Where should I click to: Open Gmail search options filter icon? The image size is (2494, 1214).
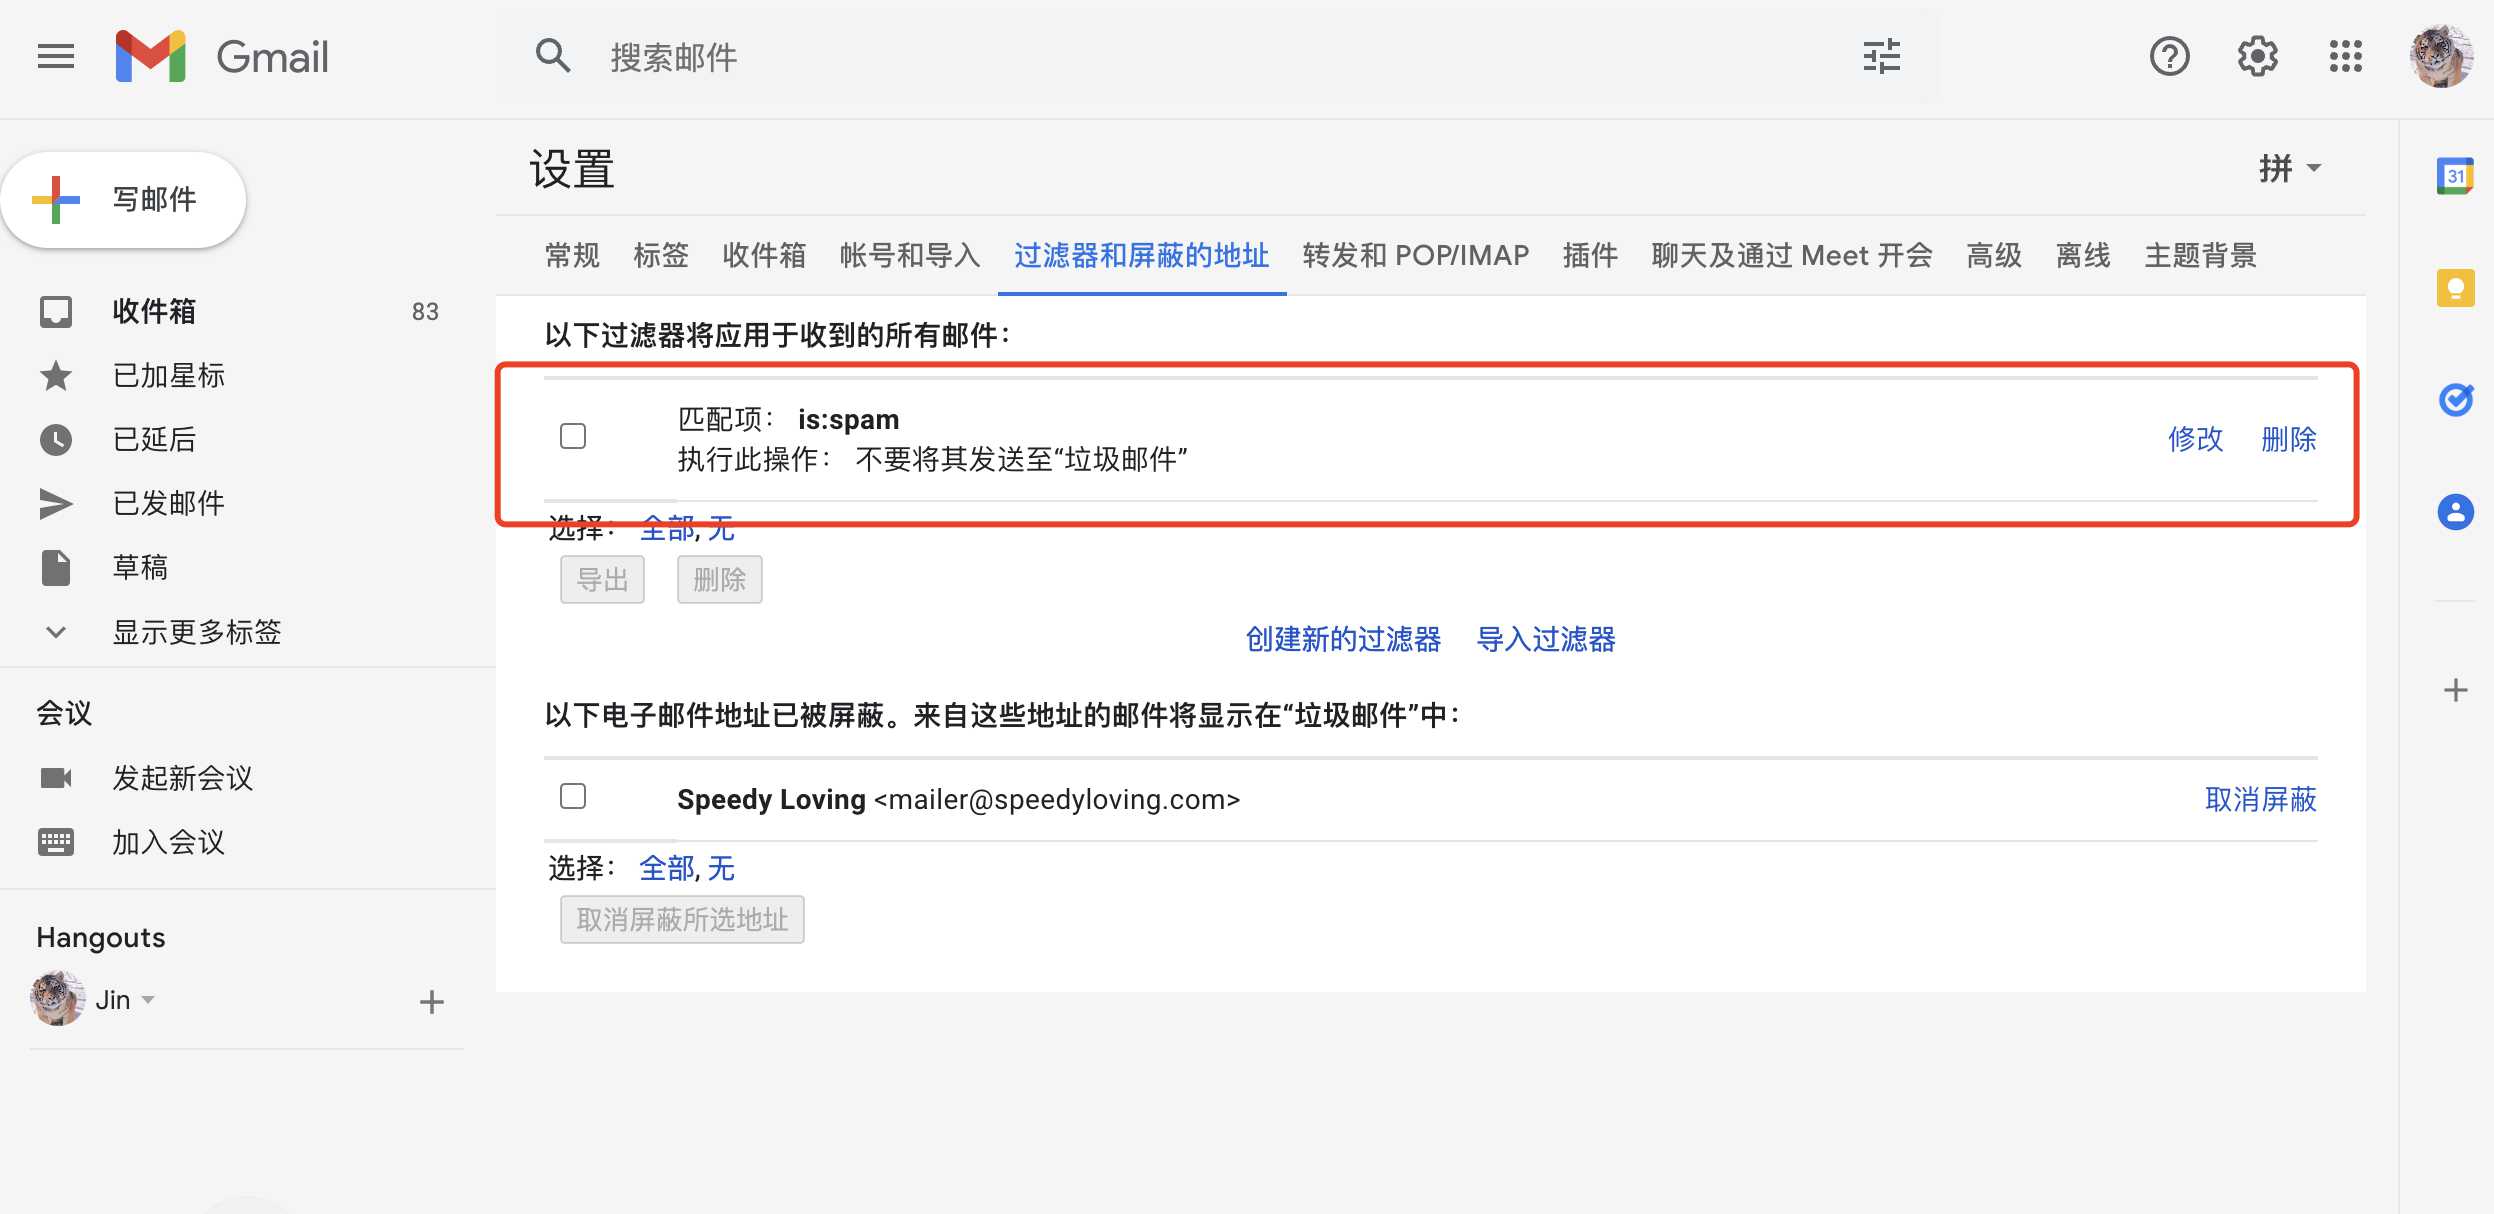[1881, 57]
